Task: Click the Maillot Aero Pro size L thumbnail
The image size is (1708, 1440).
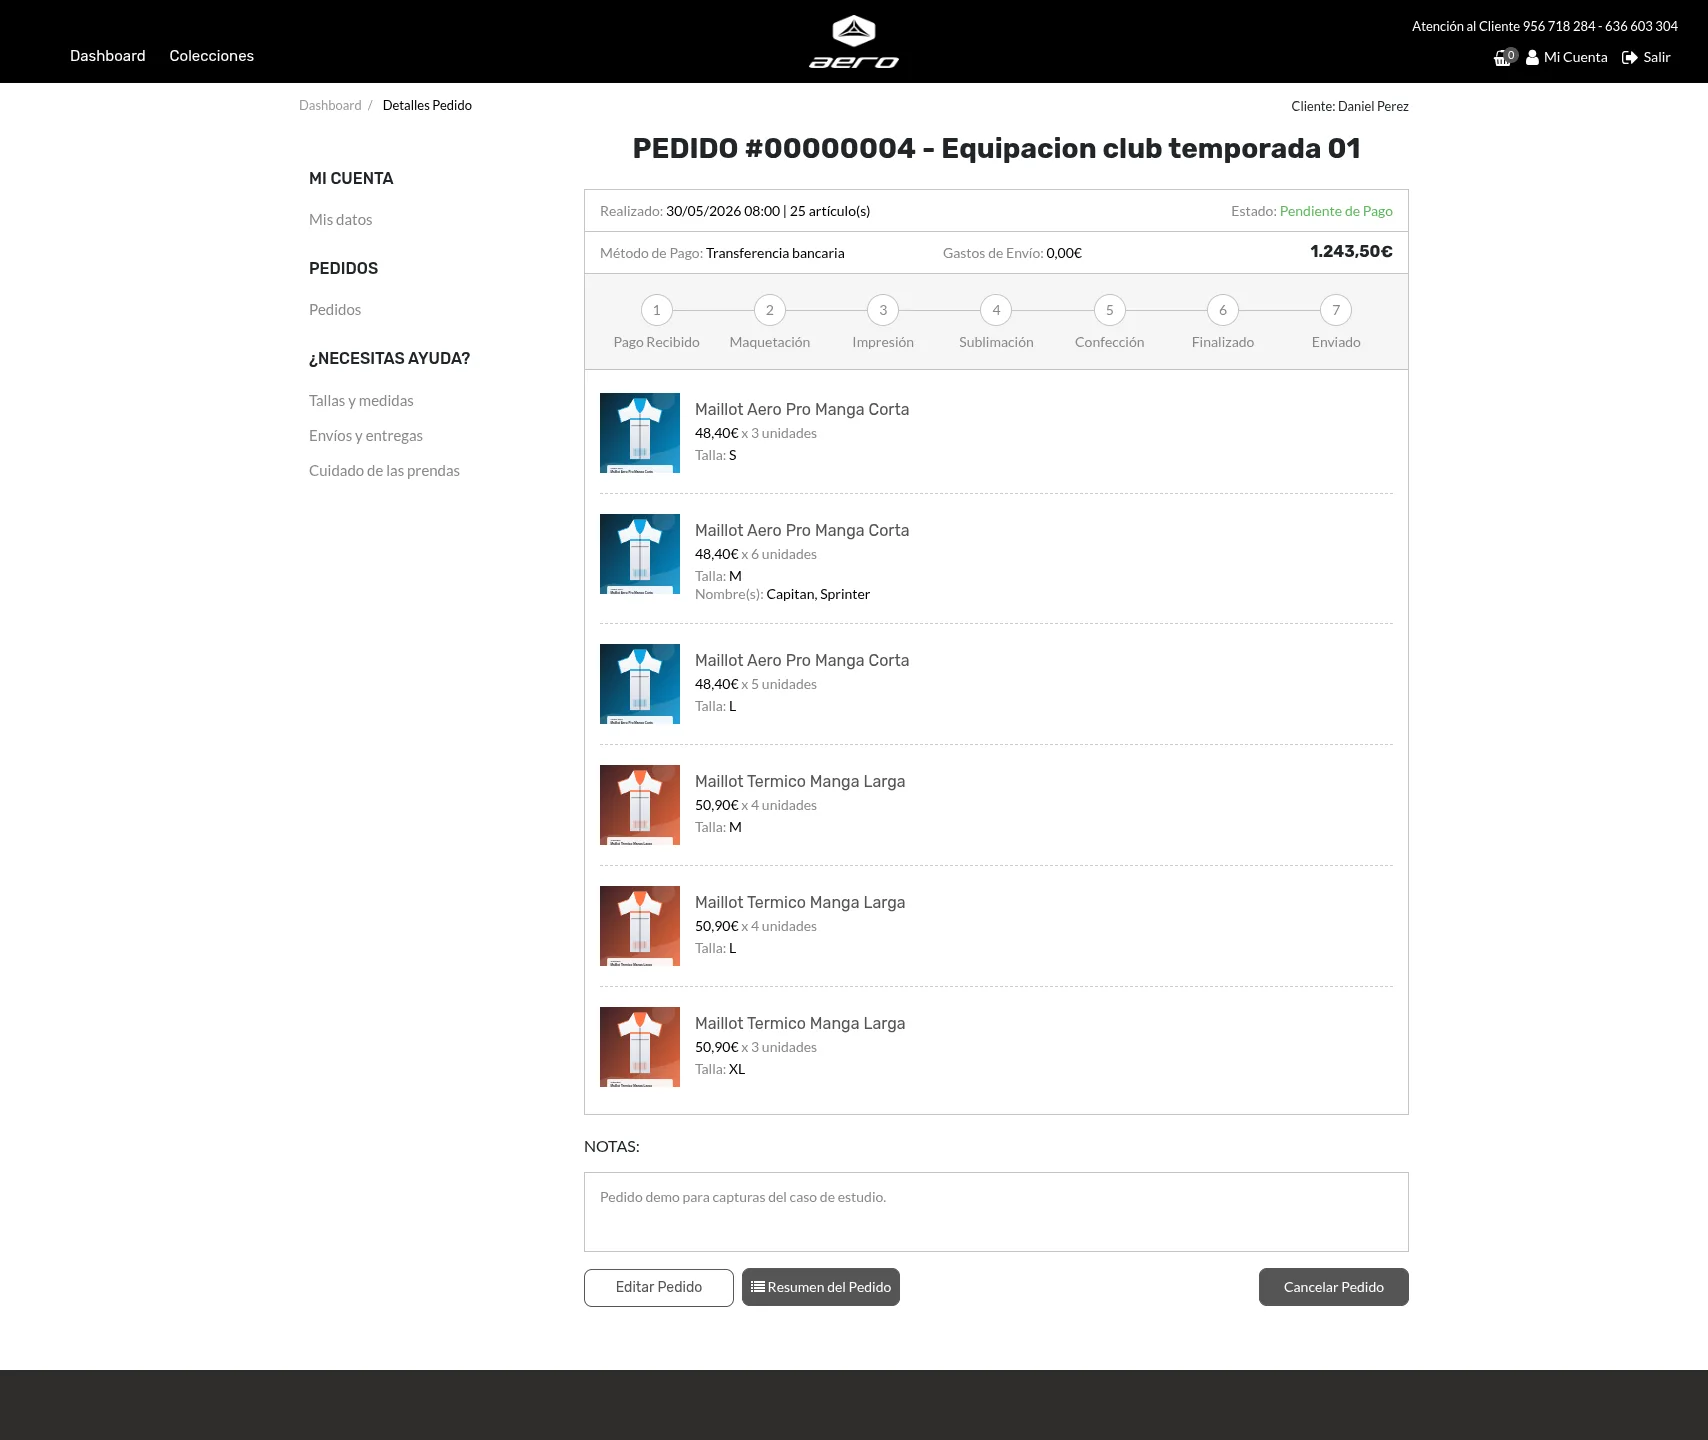Action: 640,684
